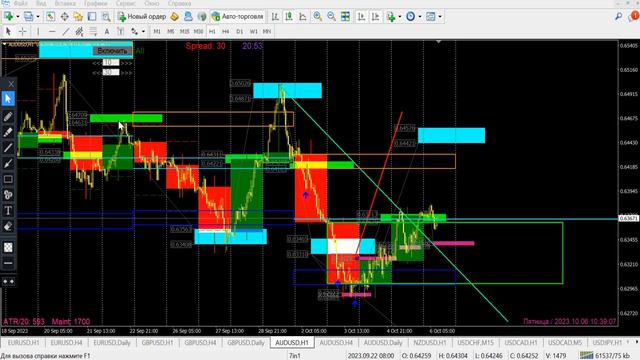Draw a vertical line tool

38,31
